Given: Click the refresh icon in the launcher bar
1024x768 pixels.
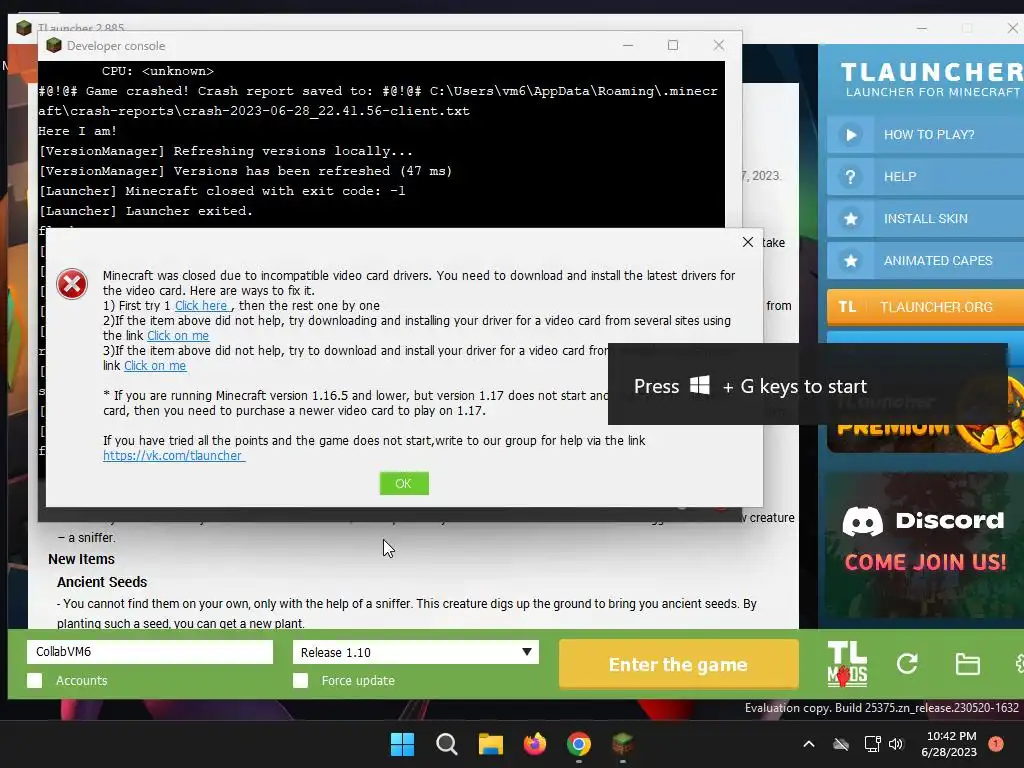Looking at the screenshot, I should pyautogui.click(x=907, y=664).
